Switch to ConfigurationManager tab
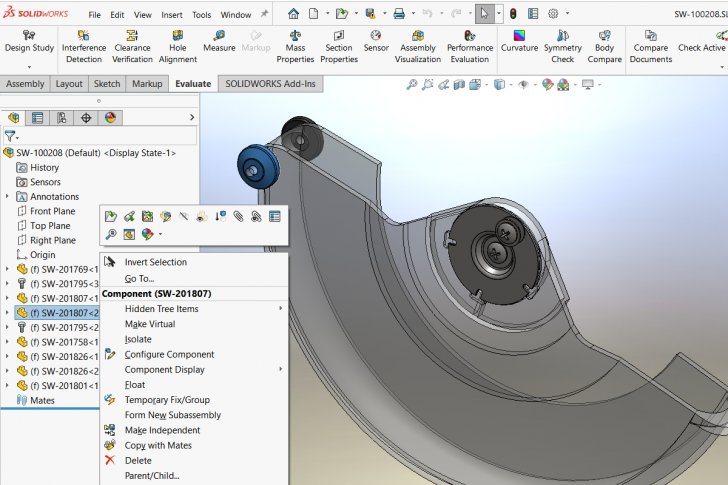Image resolution: width=728 pixels, height=485 pixels. (61, 118)
